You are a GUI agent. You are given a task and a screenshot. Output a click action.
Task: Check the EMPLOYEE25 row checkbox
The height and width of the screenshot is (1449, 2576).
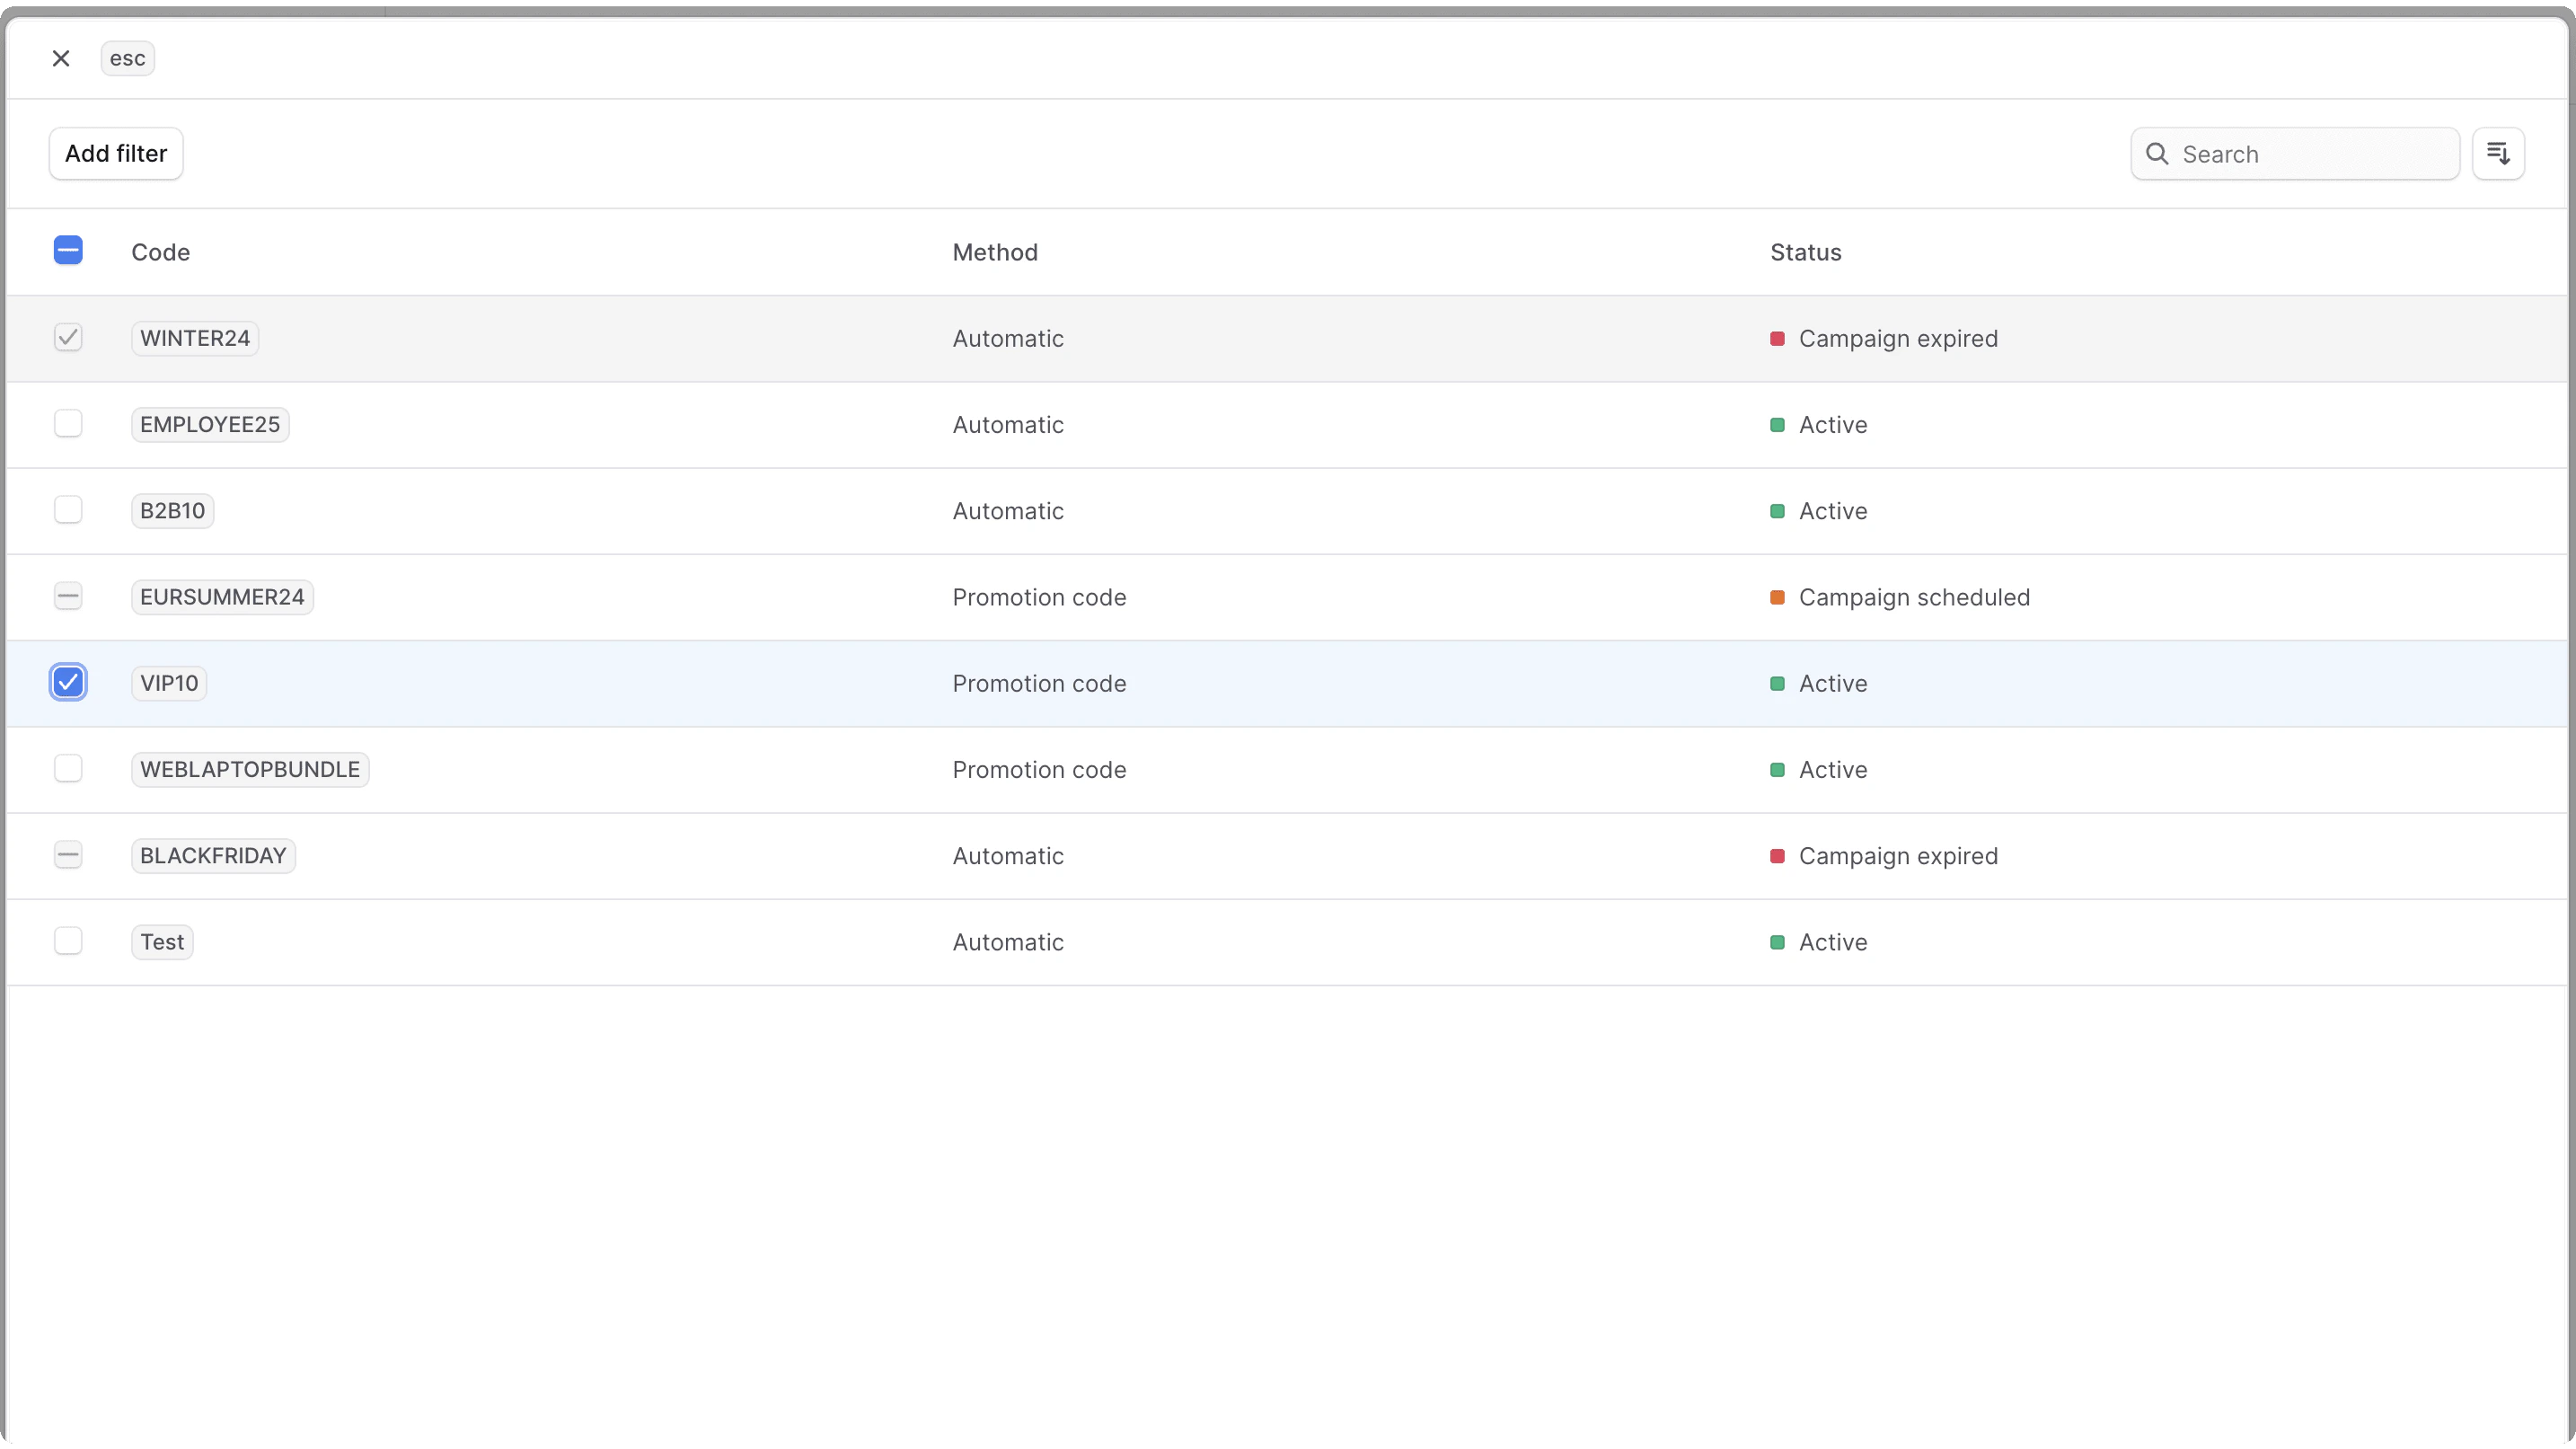[68, 424]
